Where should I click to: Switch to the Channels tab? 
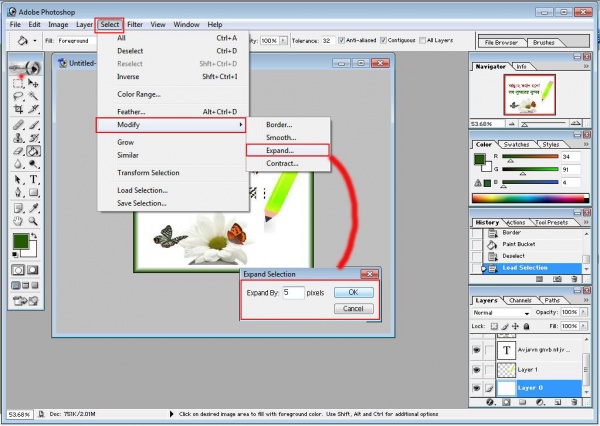(520, 300)
